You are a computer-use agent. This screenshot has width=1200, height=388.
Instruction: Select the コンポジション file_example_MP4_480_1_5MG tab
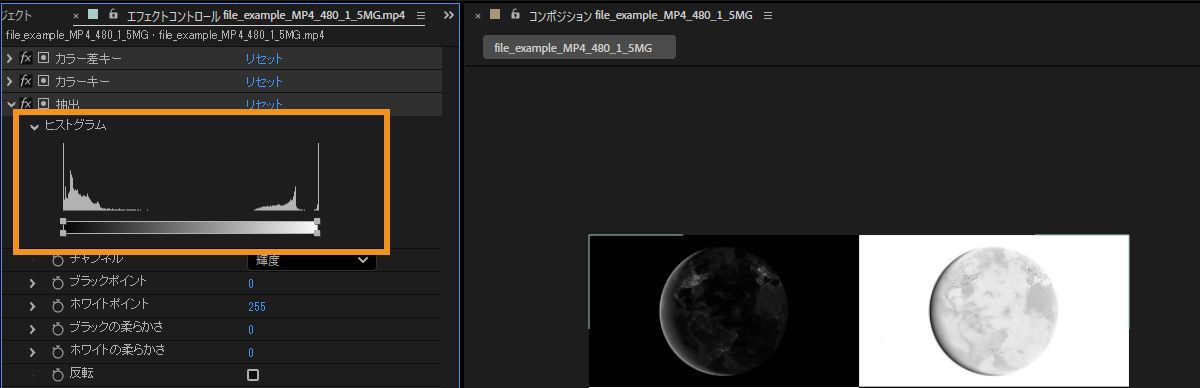click(x=640, y=17)
